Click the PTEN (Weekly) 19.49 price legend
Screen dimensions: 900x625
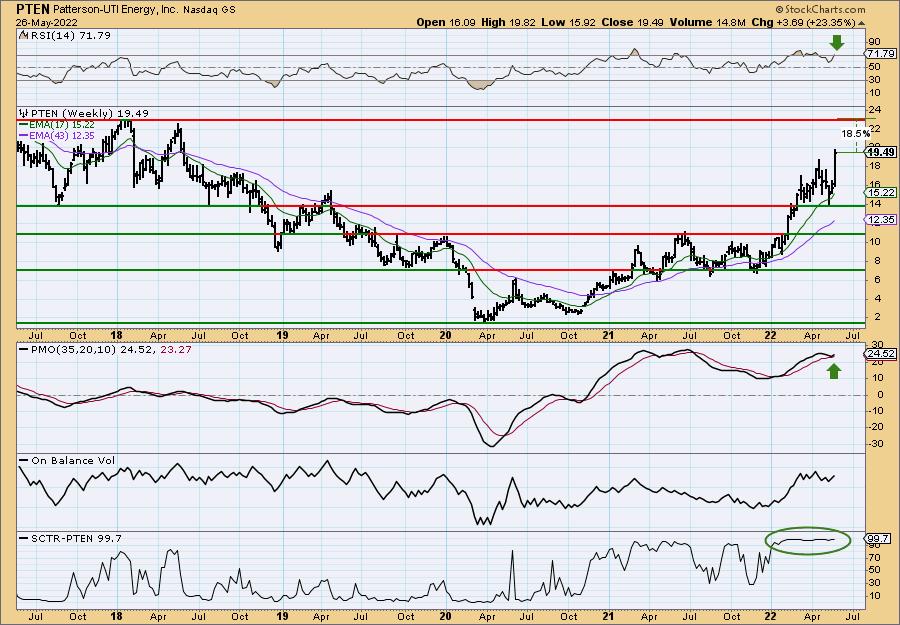coord(90,114)
